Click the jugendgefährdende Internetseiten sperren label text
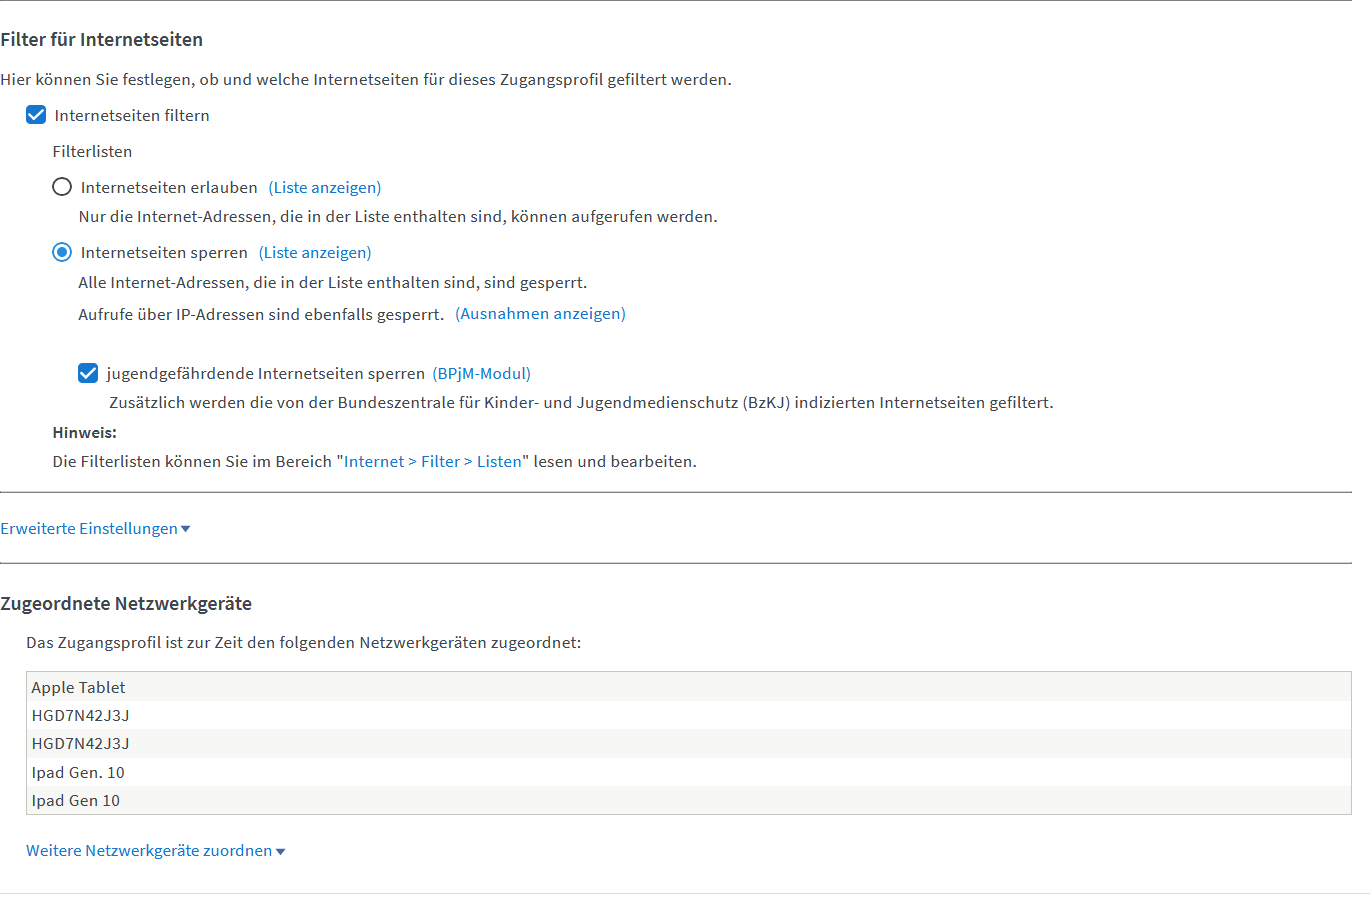 click(265, 374)
